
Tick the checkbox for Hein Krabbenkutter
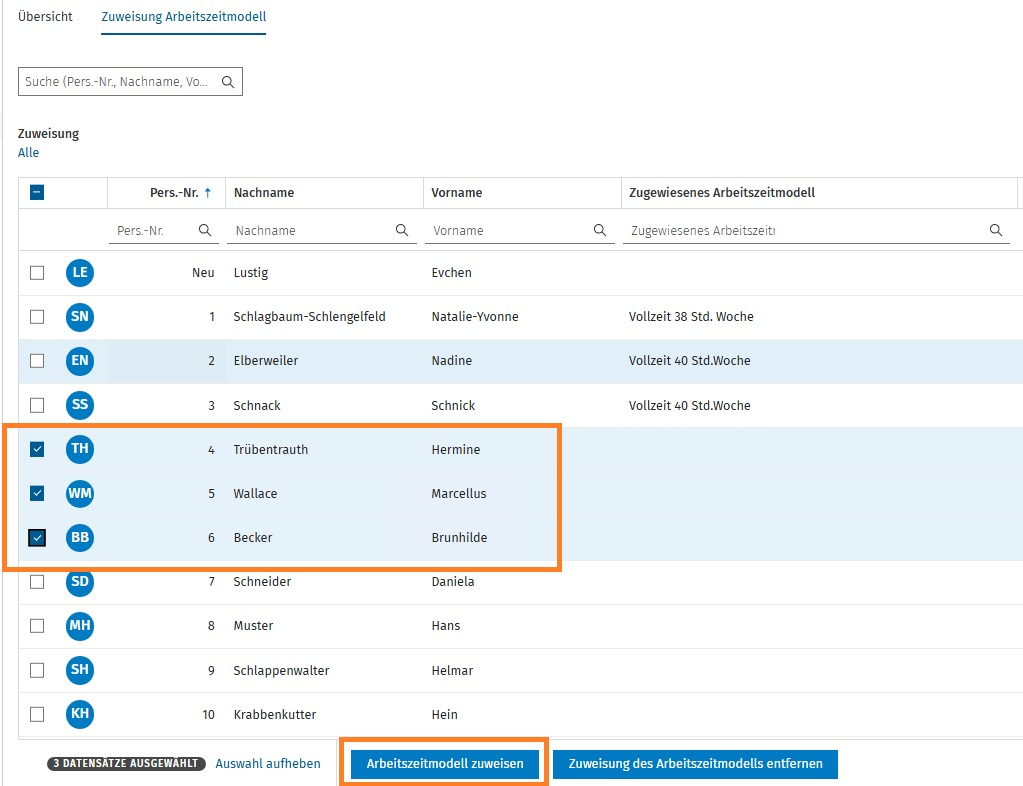pyautogui.click(x=37, y=714)
